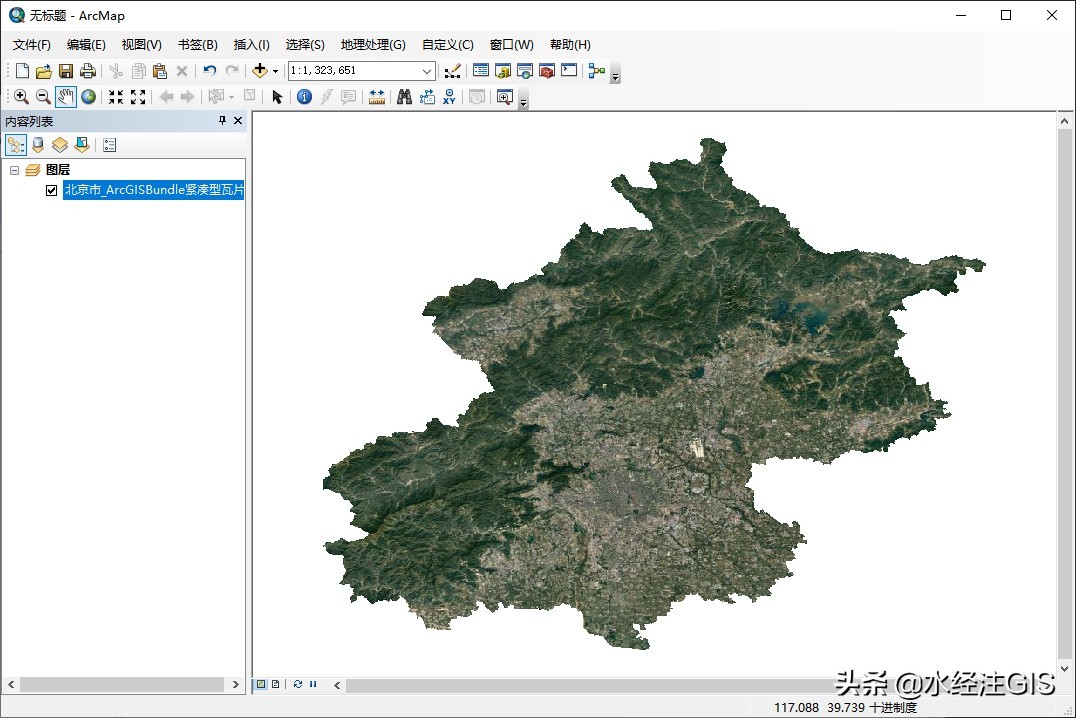Open the map scale dropdown list
This screenshot has width=1076, height=718.
click(x=426, y=70)
